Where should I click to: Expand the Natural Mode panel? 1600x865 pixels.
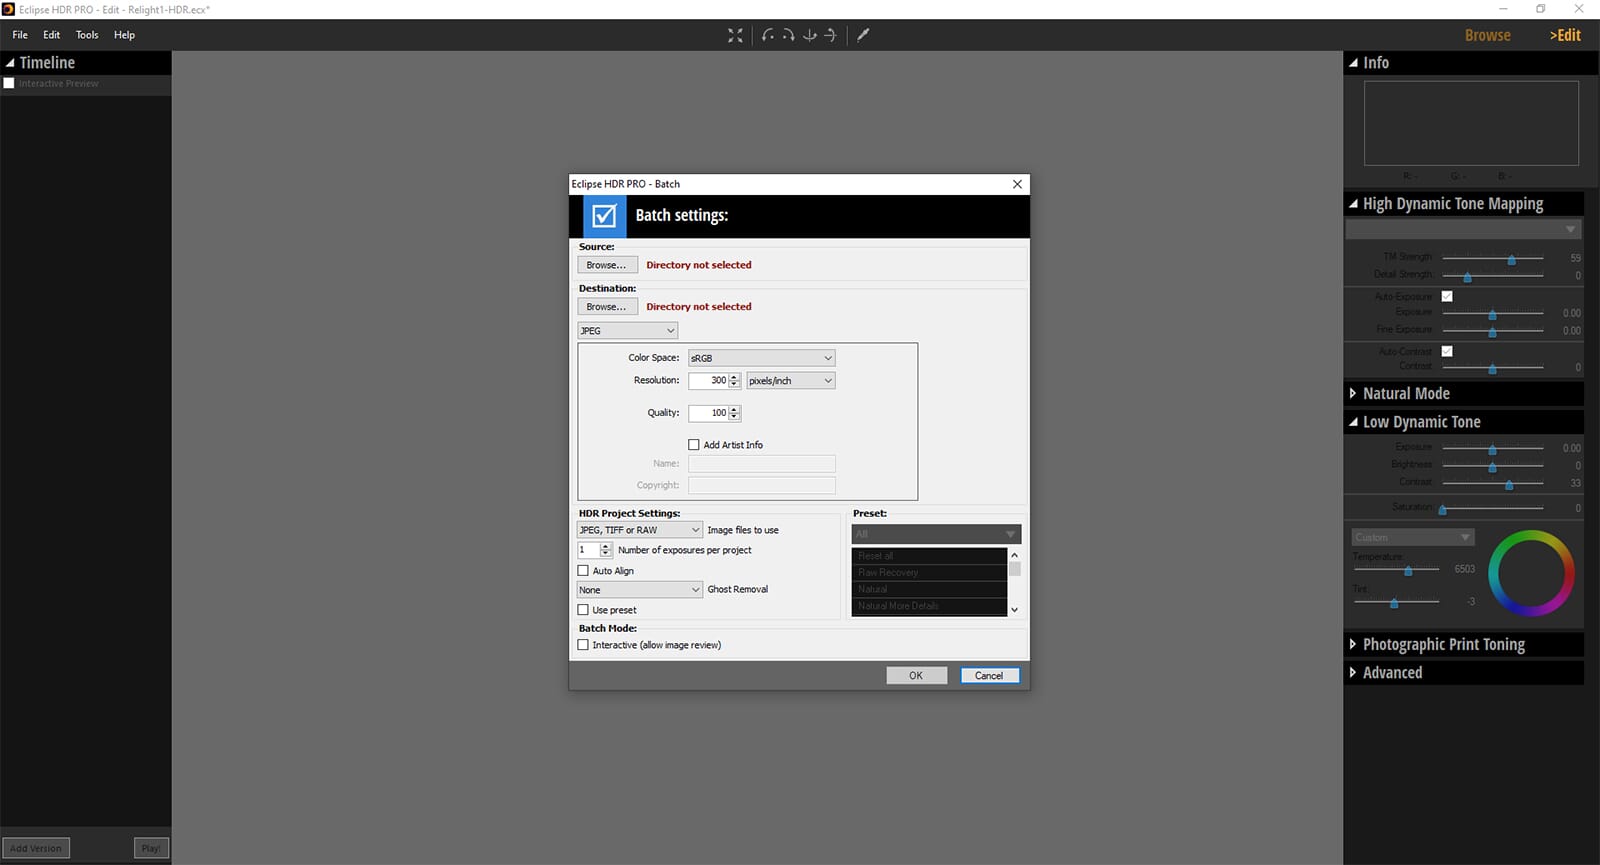(1353, 394)
